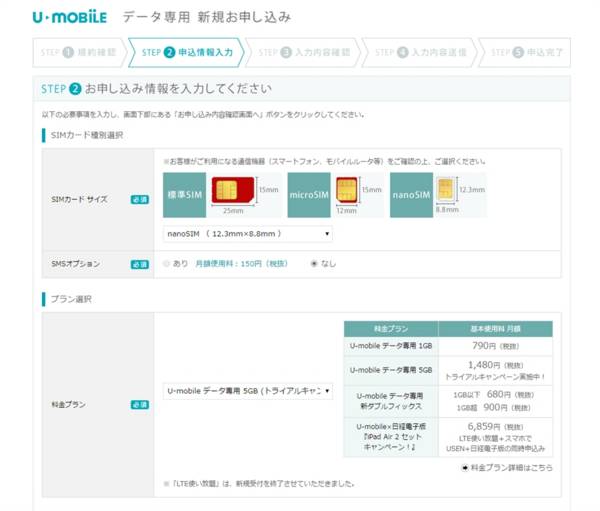Click the 必須 badge beside SMSオプション
The height and width of the screenshot is (511, 600).
pos(140,264)
